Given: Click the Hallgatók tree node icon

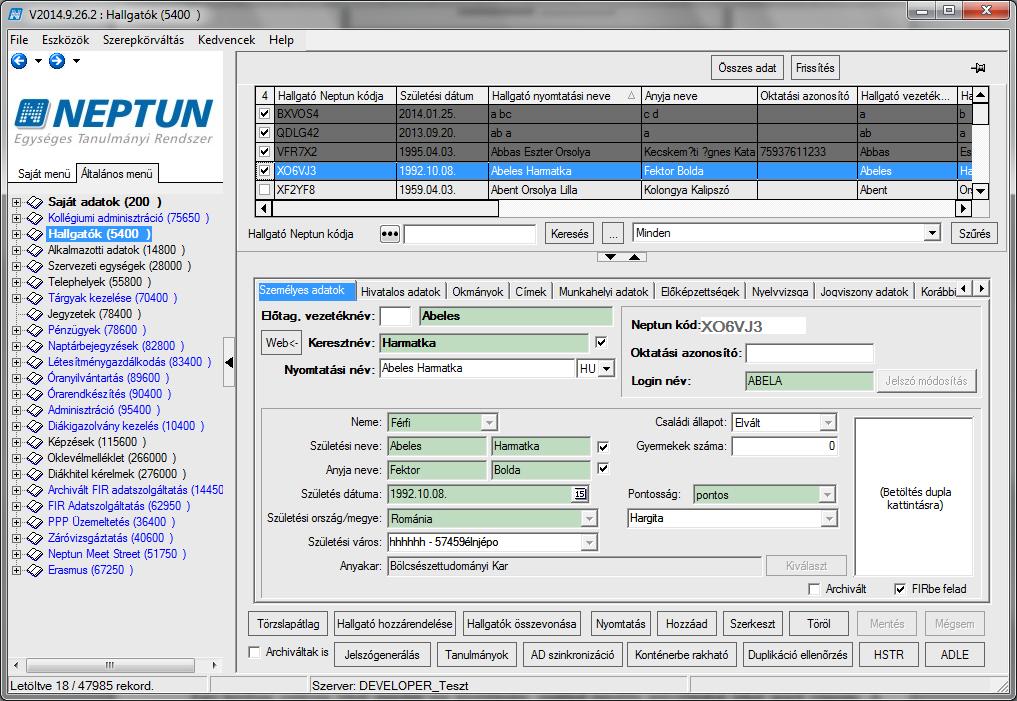Looking at the screenshot, I should tap(35, 234).
